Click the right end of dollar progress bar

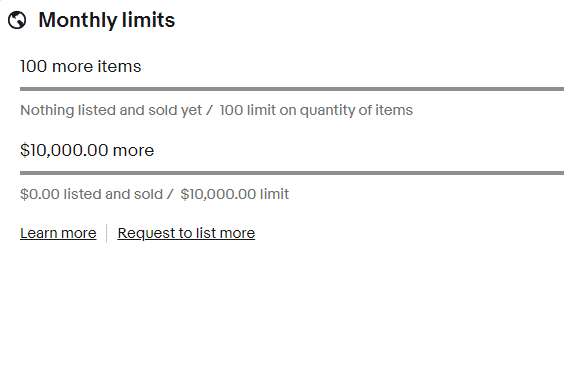click(x=561, y=173)
